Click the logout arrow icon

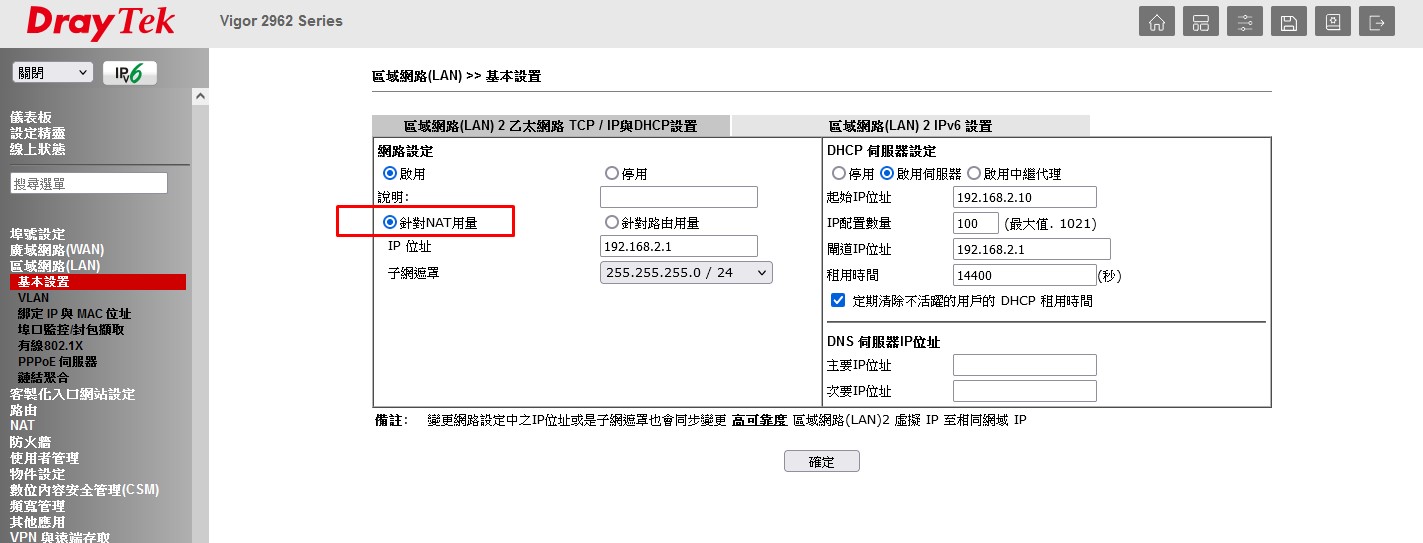pos(1377,22)
